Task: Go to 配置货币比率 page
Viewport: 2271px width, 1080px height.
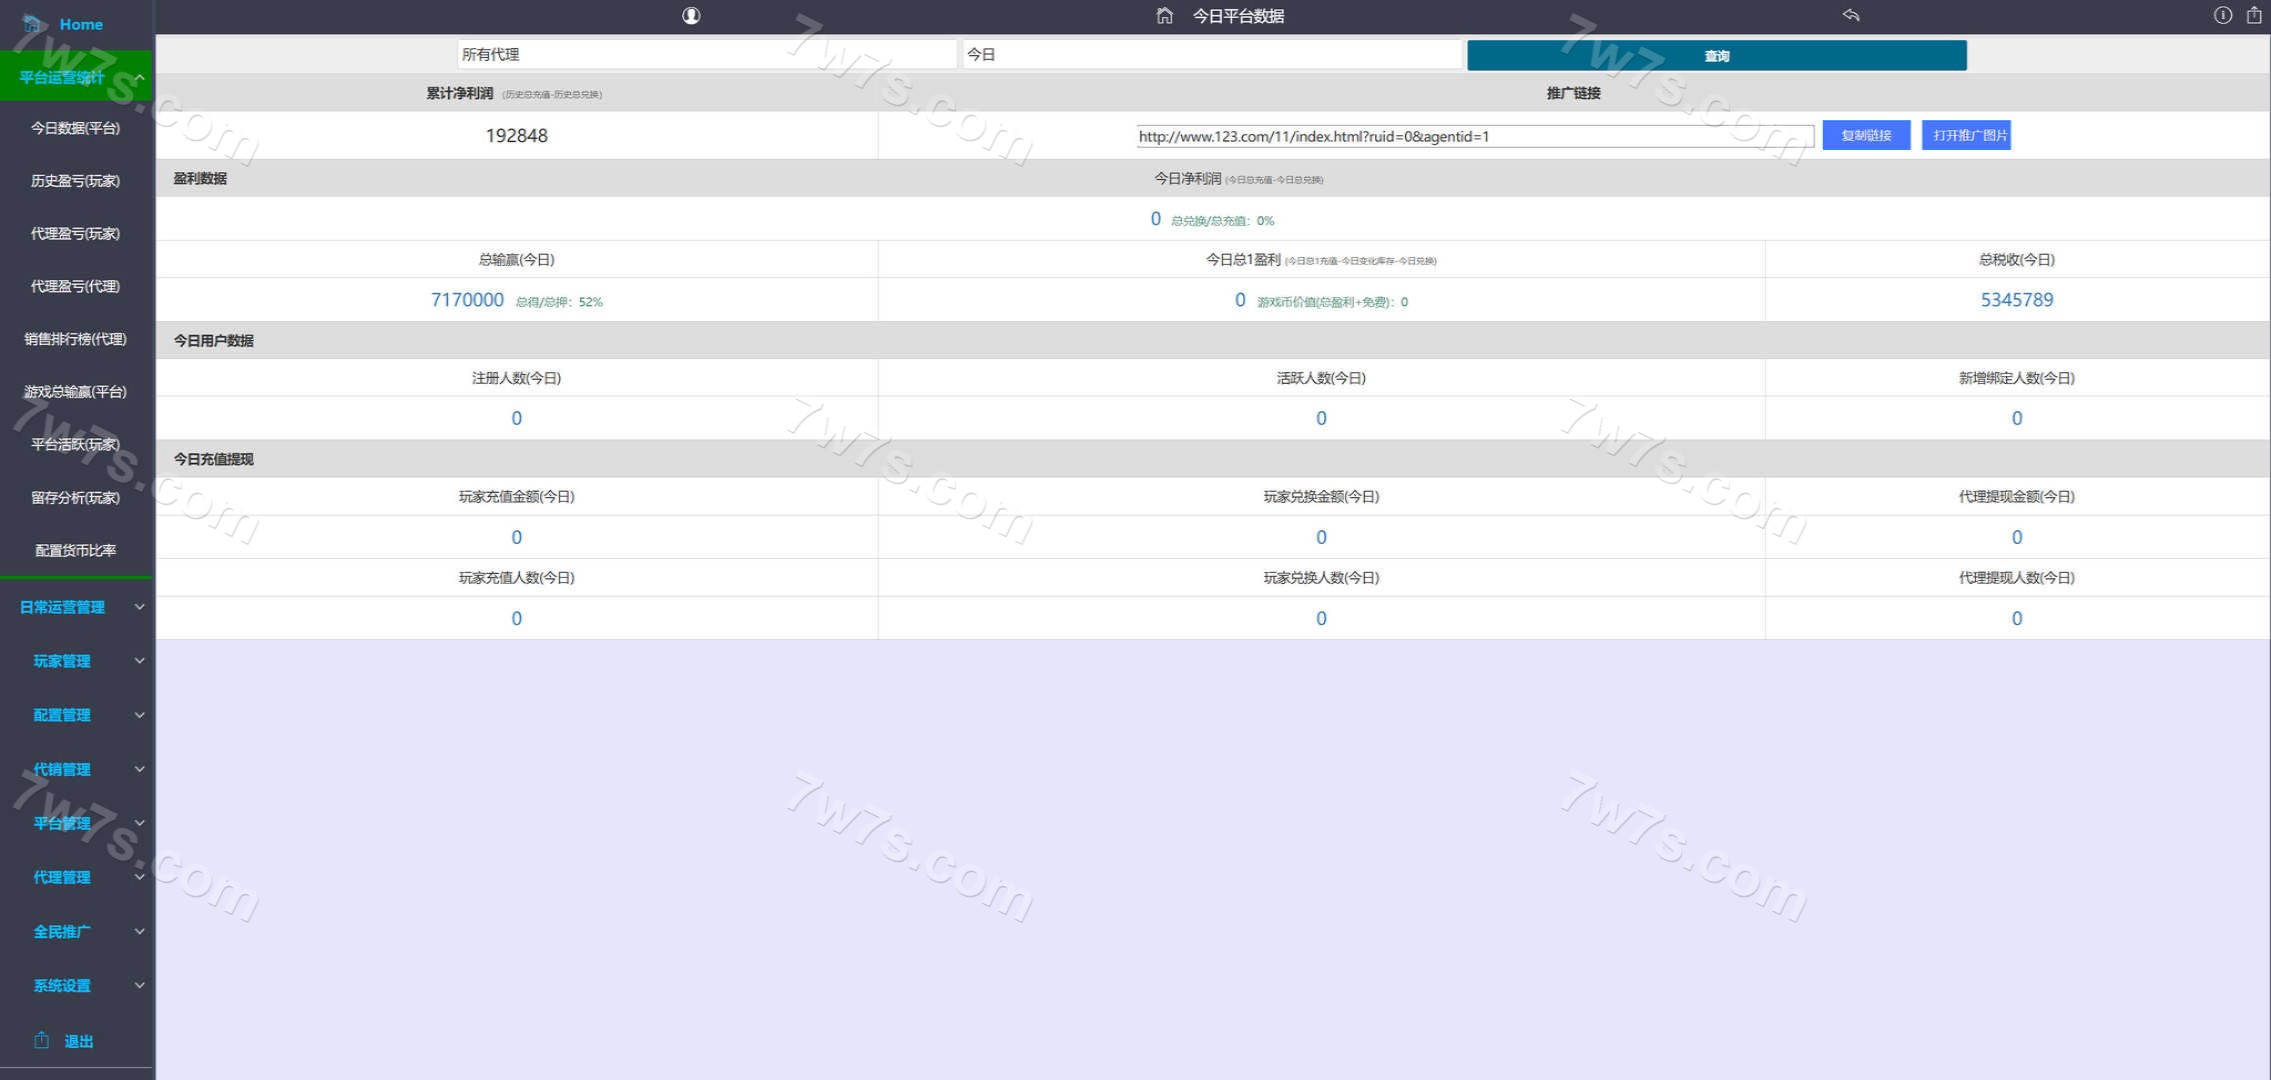Action: (75, 550)
